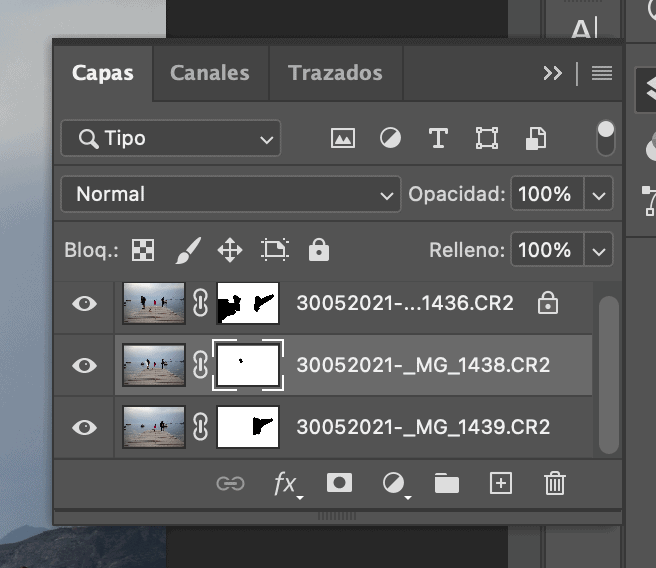656x568 pixels.
Task: Filter layers by type text icon
Action: 438,138
